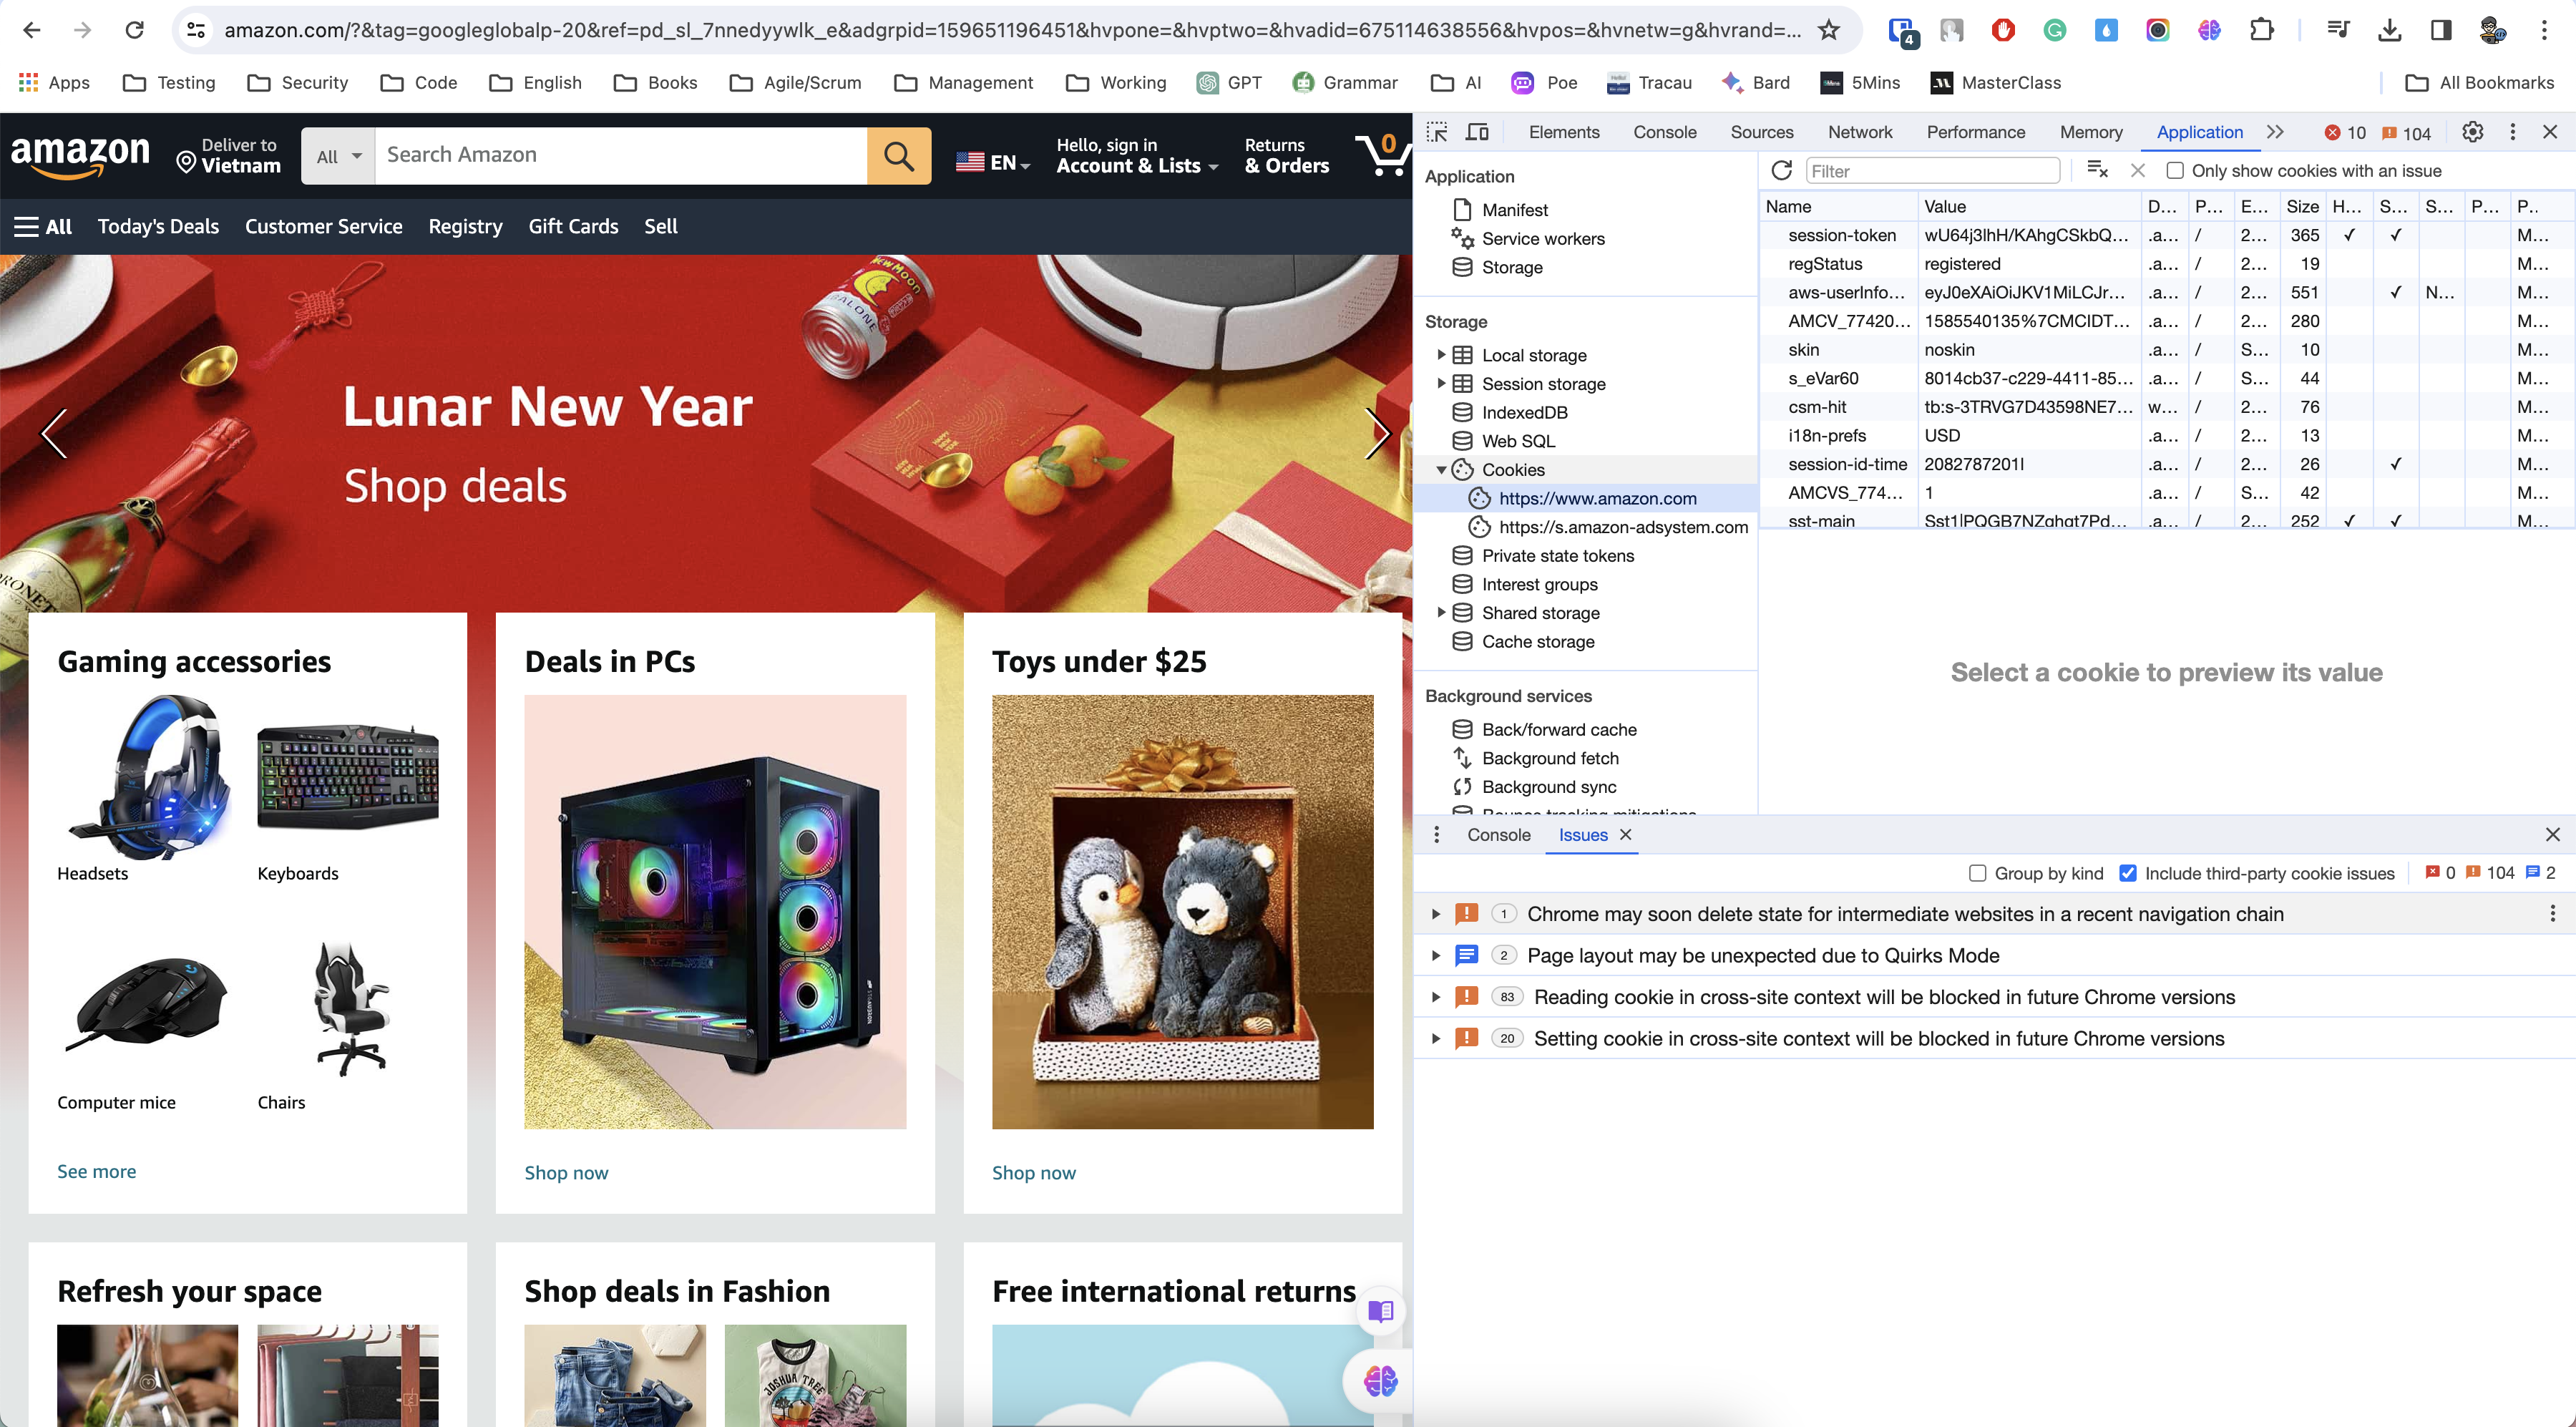
Task: Open the Performance tab
Action: (x=1976, y=132)
